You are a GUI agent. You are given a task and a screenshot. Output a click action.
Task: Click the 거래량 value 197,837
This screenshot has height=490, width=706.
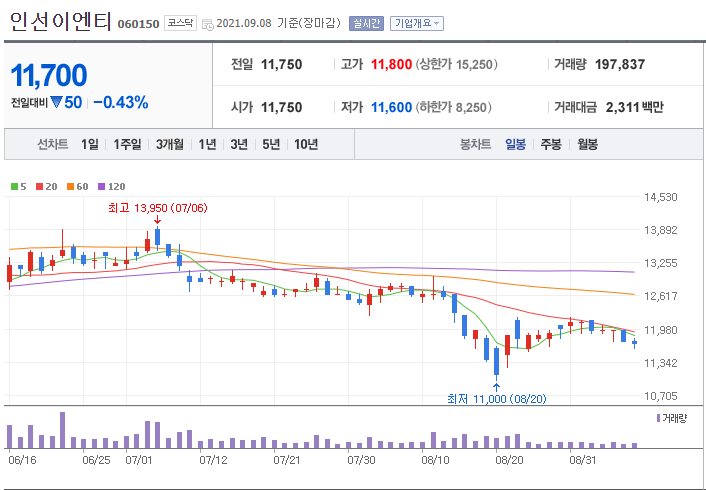pos(620,64)
